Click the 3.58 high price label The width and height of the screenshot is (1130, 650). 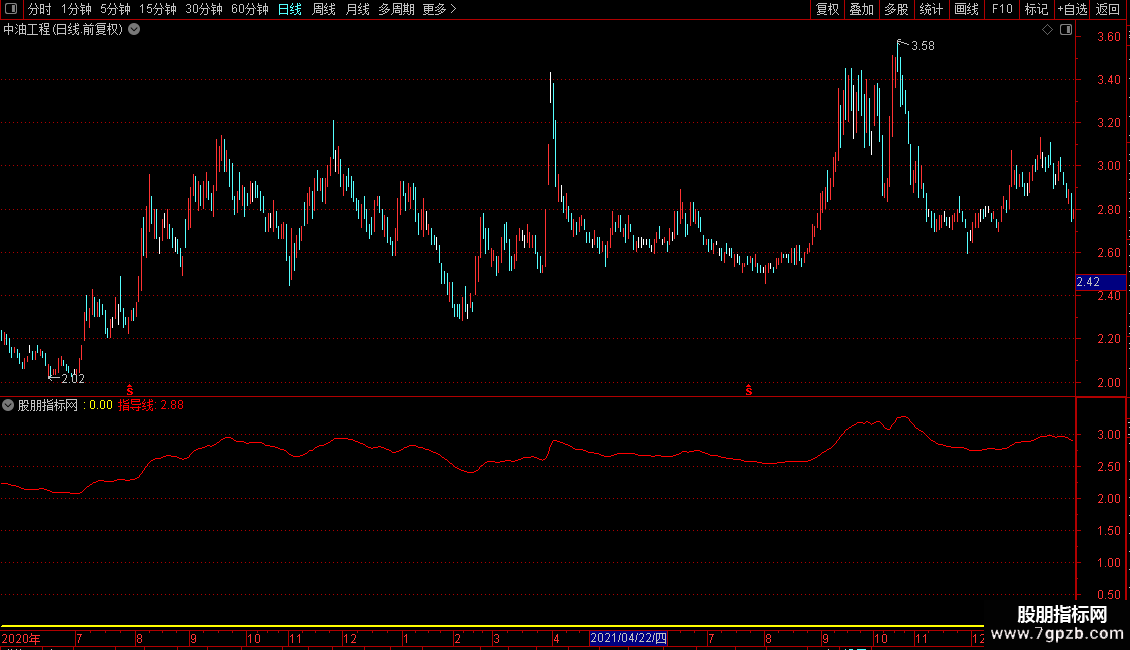pos(922,46)
